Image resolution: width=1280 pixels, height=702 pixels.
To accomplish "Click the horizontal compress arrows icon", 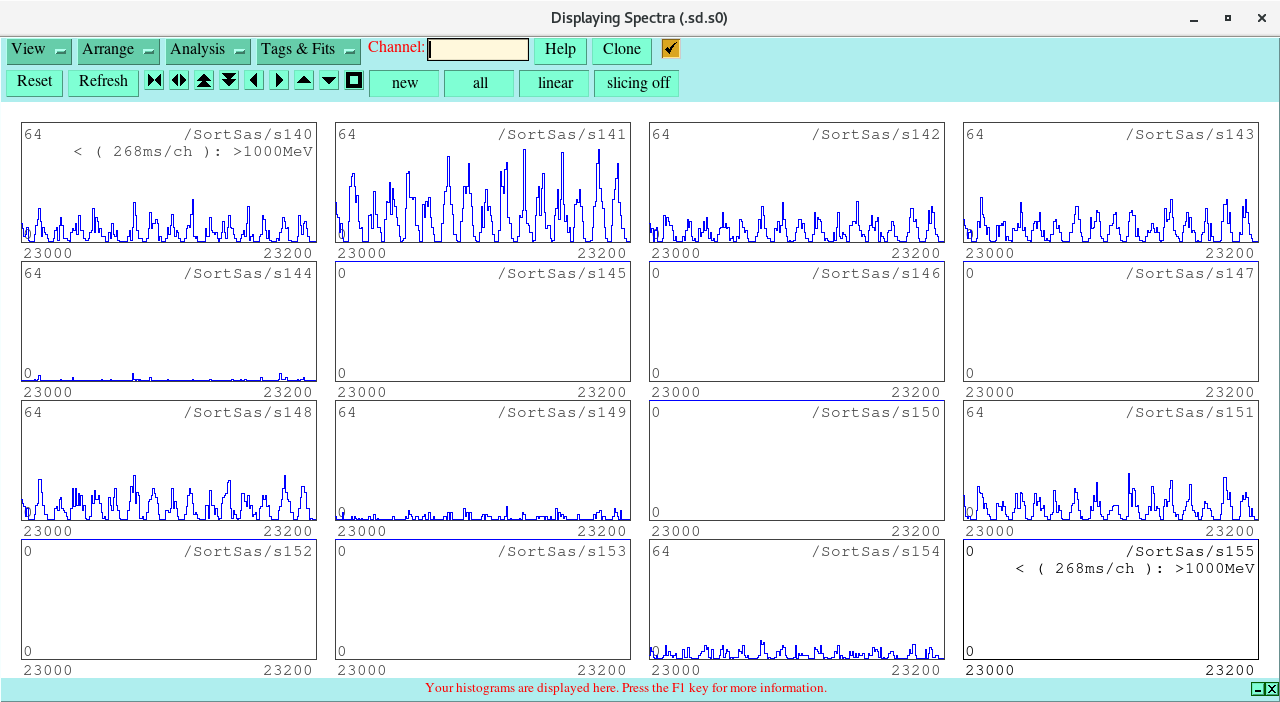I will (x=154, y=81).
